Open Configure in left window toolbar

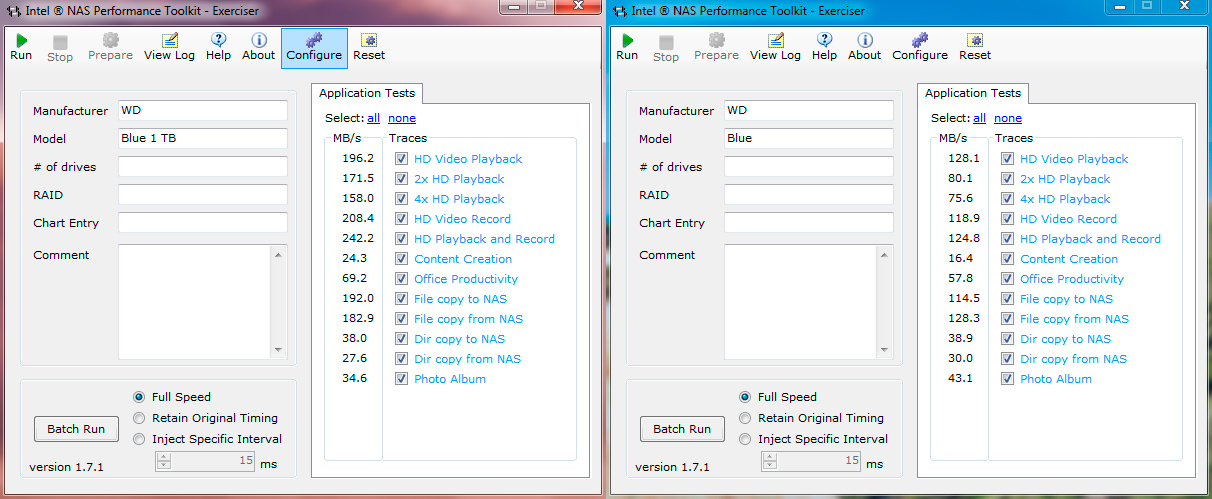(314, 48)
